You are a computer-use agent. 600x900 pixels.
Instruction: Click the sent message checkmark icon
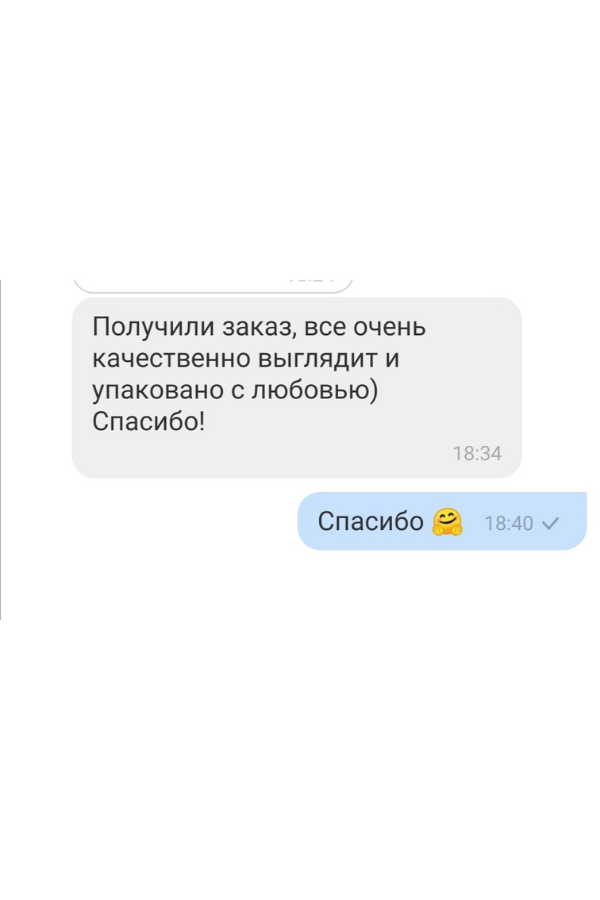(x=550, y=523)
